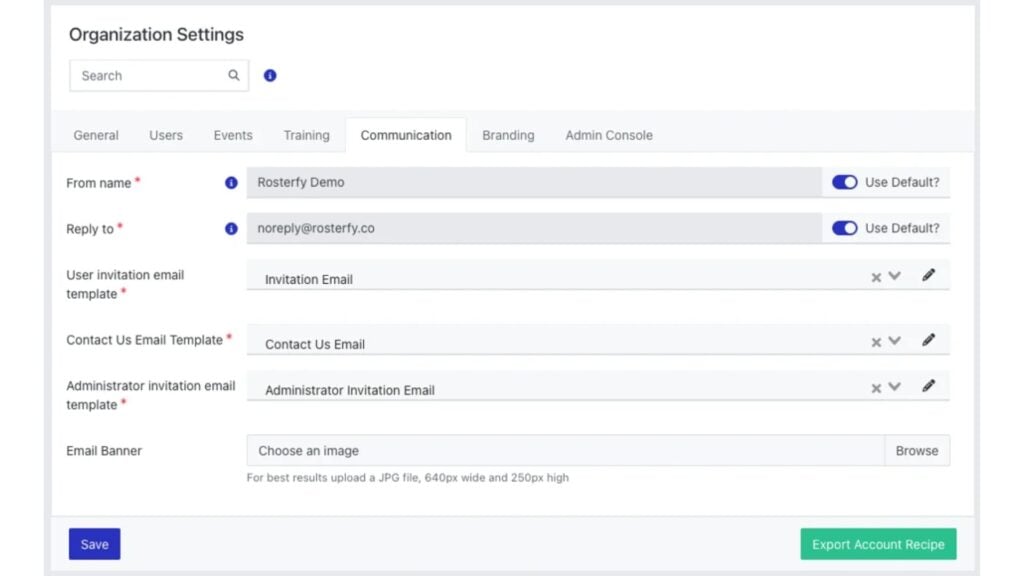Click the search magnifier icon
Screen dimensions: 1024x576
234,75
